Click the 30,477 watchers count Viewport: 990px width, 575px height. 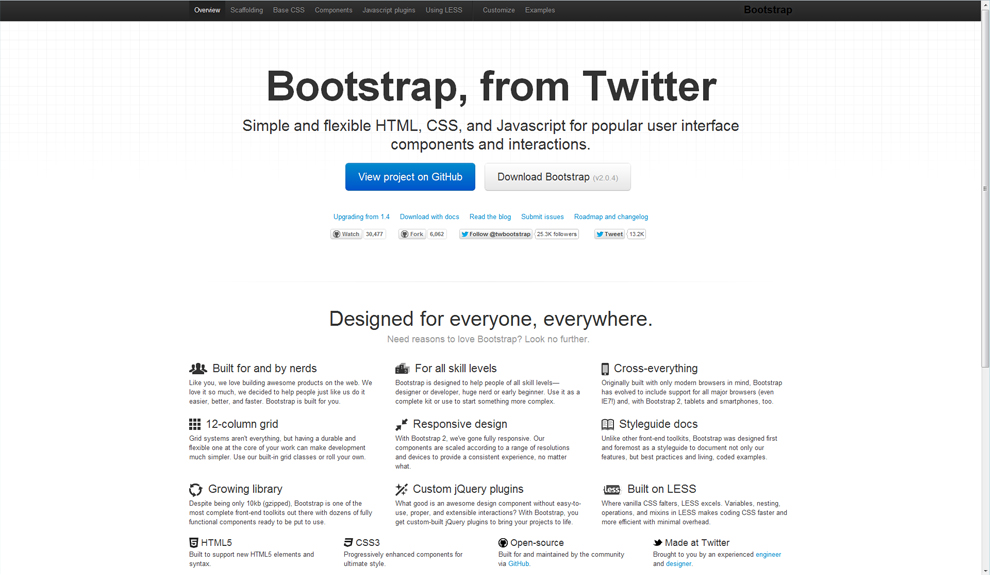coord(374,234)
